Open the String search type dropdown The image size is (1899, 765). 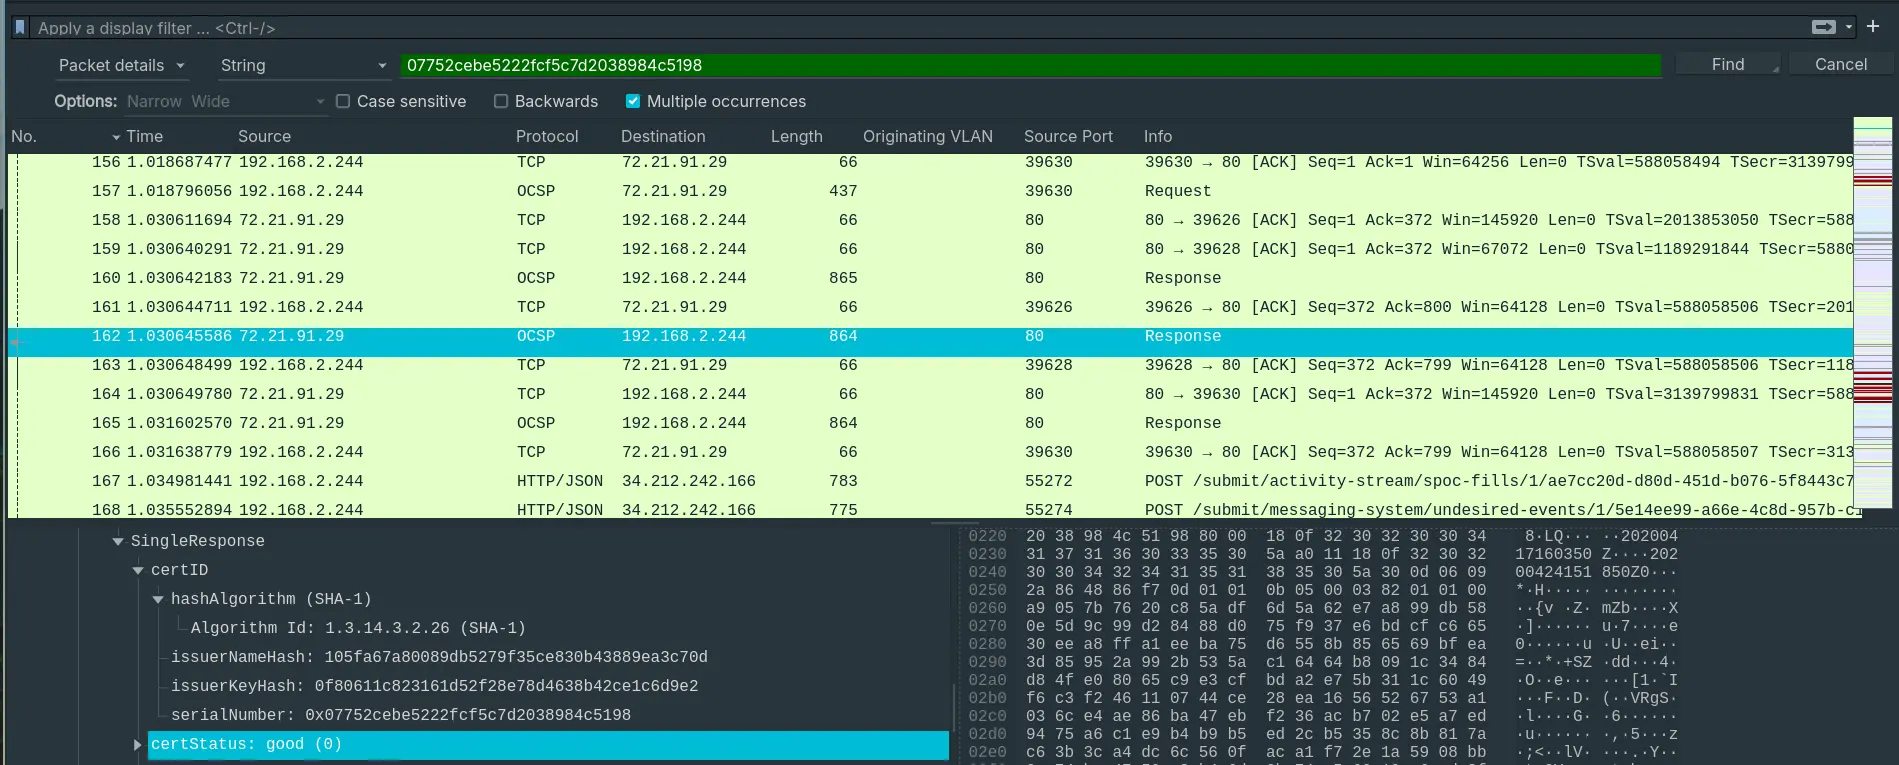pyautogui.click(x=302, y=66)
